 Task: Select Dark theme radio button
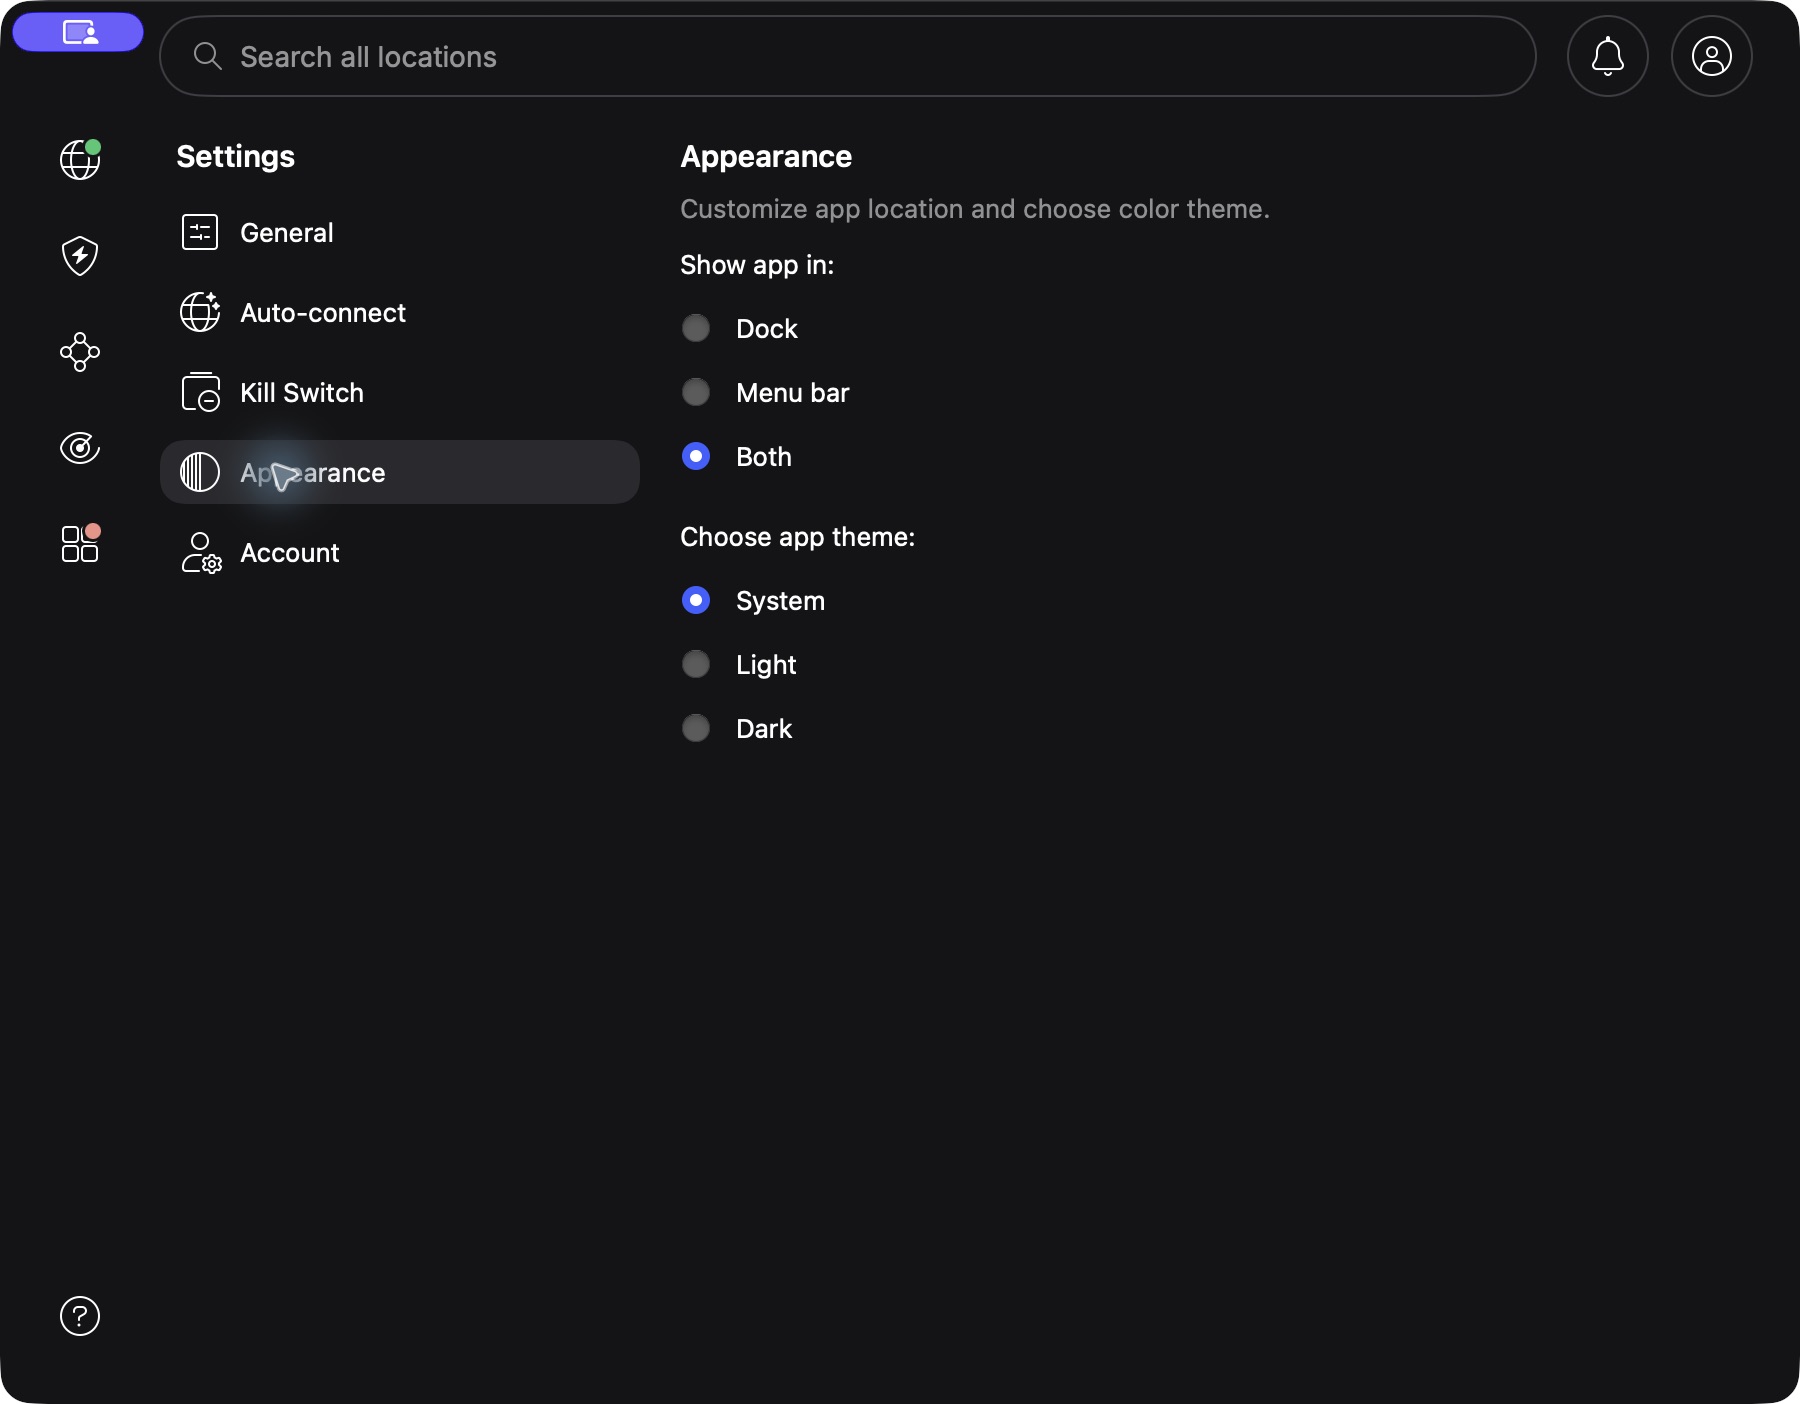[x=696, y=728]
